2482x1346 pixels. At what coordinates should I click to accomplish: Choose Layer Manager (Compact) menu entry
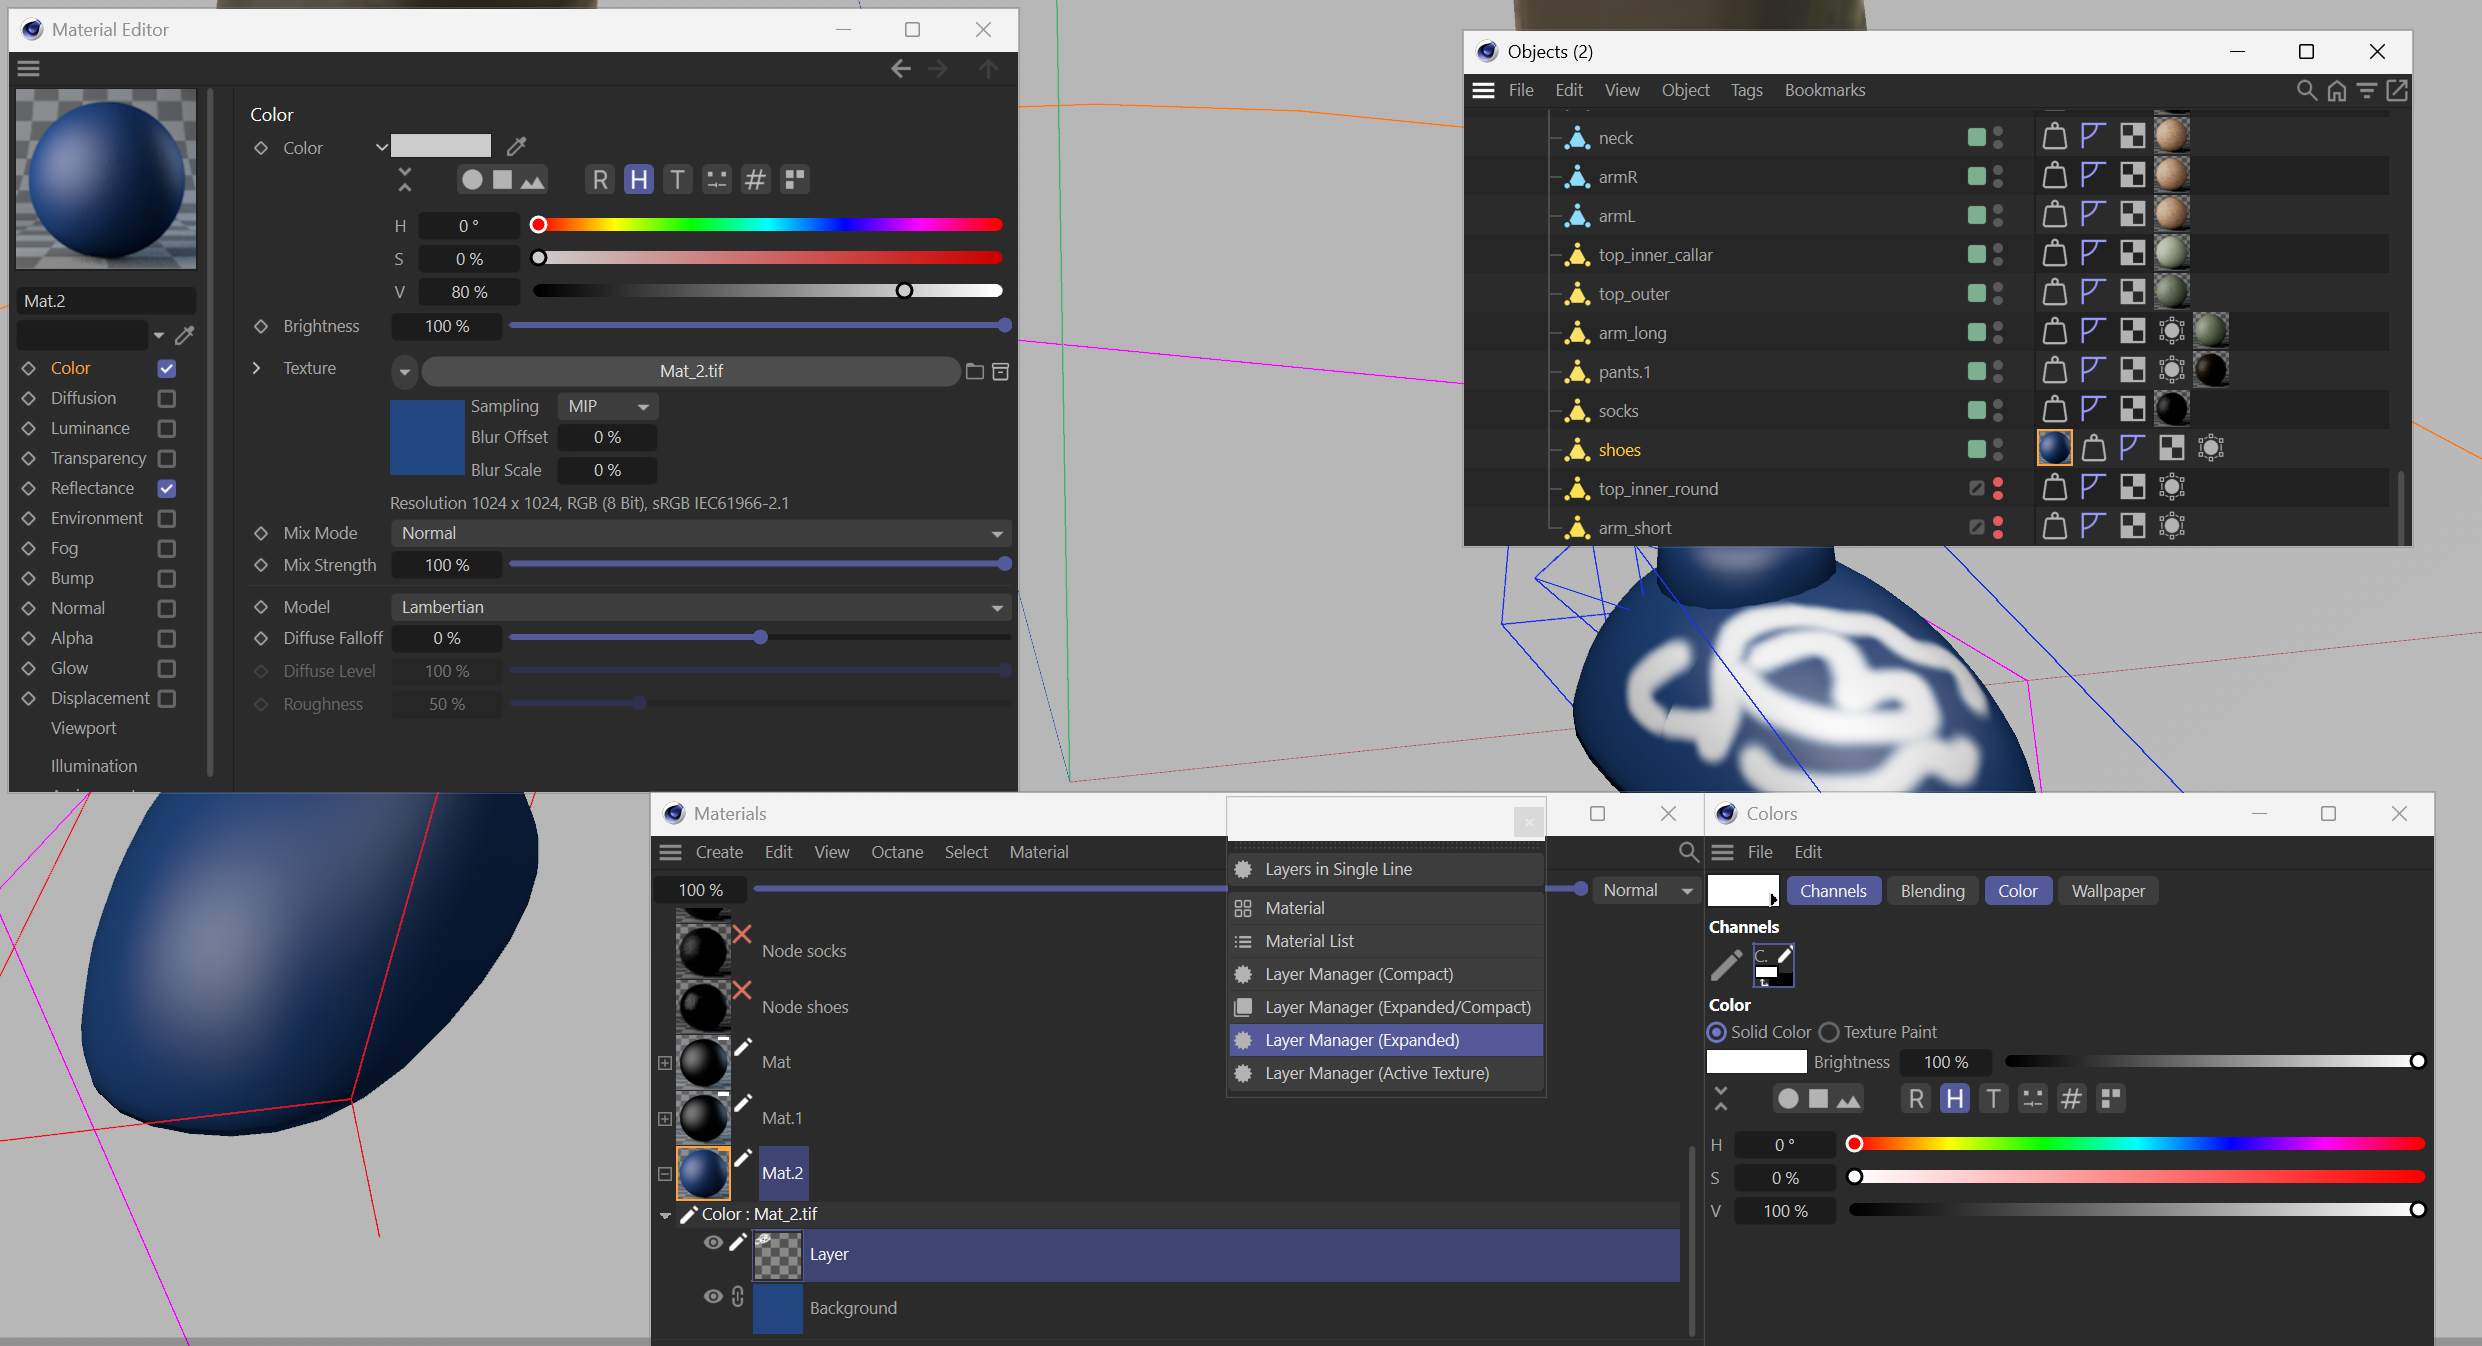1386,974
